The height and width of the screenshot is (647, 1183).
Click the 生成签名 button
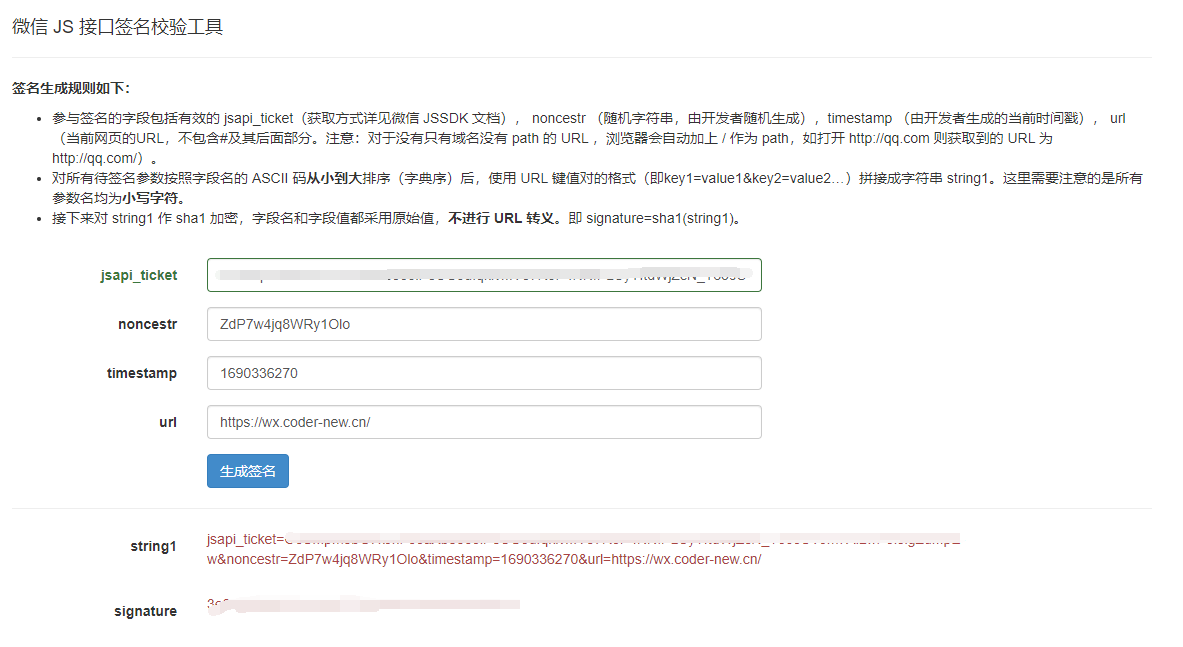247,471
